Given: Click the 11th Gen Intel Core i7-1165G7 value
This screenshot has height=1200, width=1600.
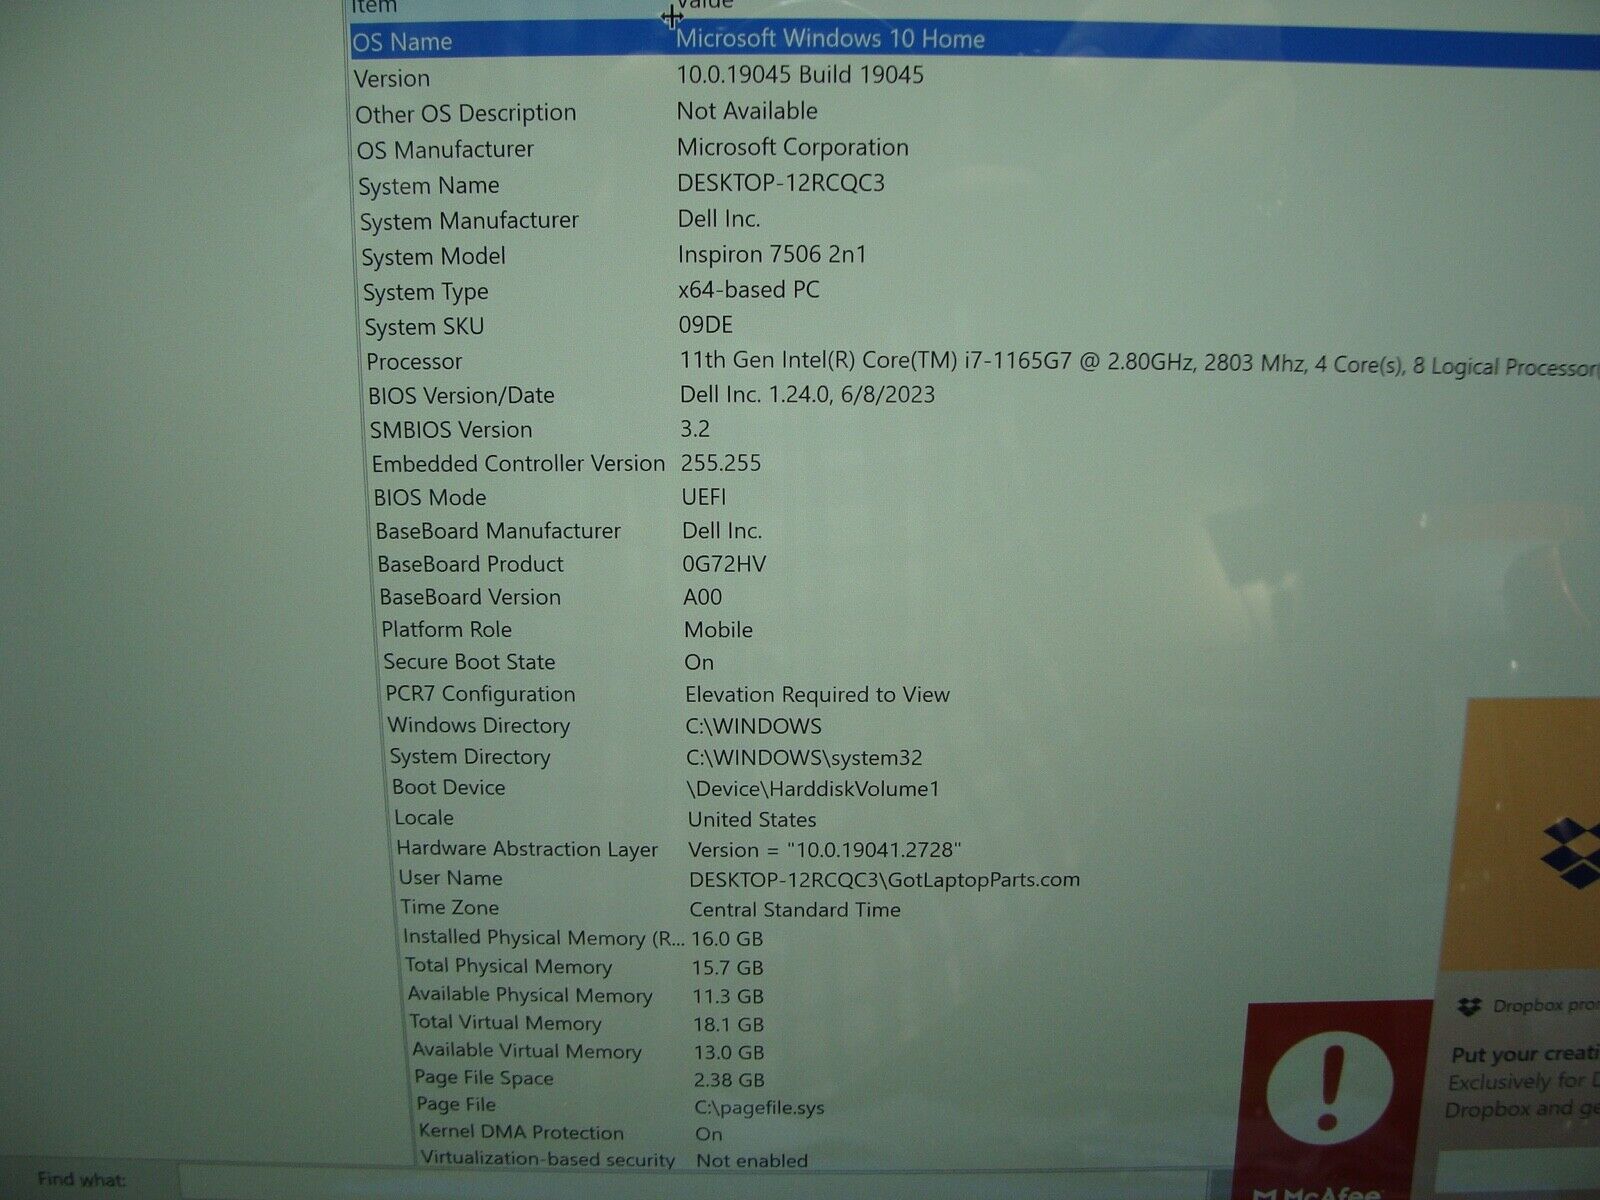Looking at the screenshot, I should [x=1138, y=363].
